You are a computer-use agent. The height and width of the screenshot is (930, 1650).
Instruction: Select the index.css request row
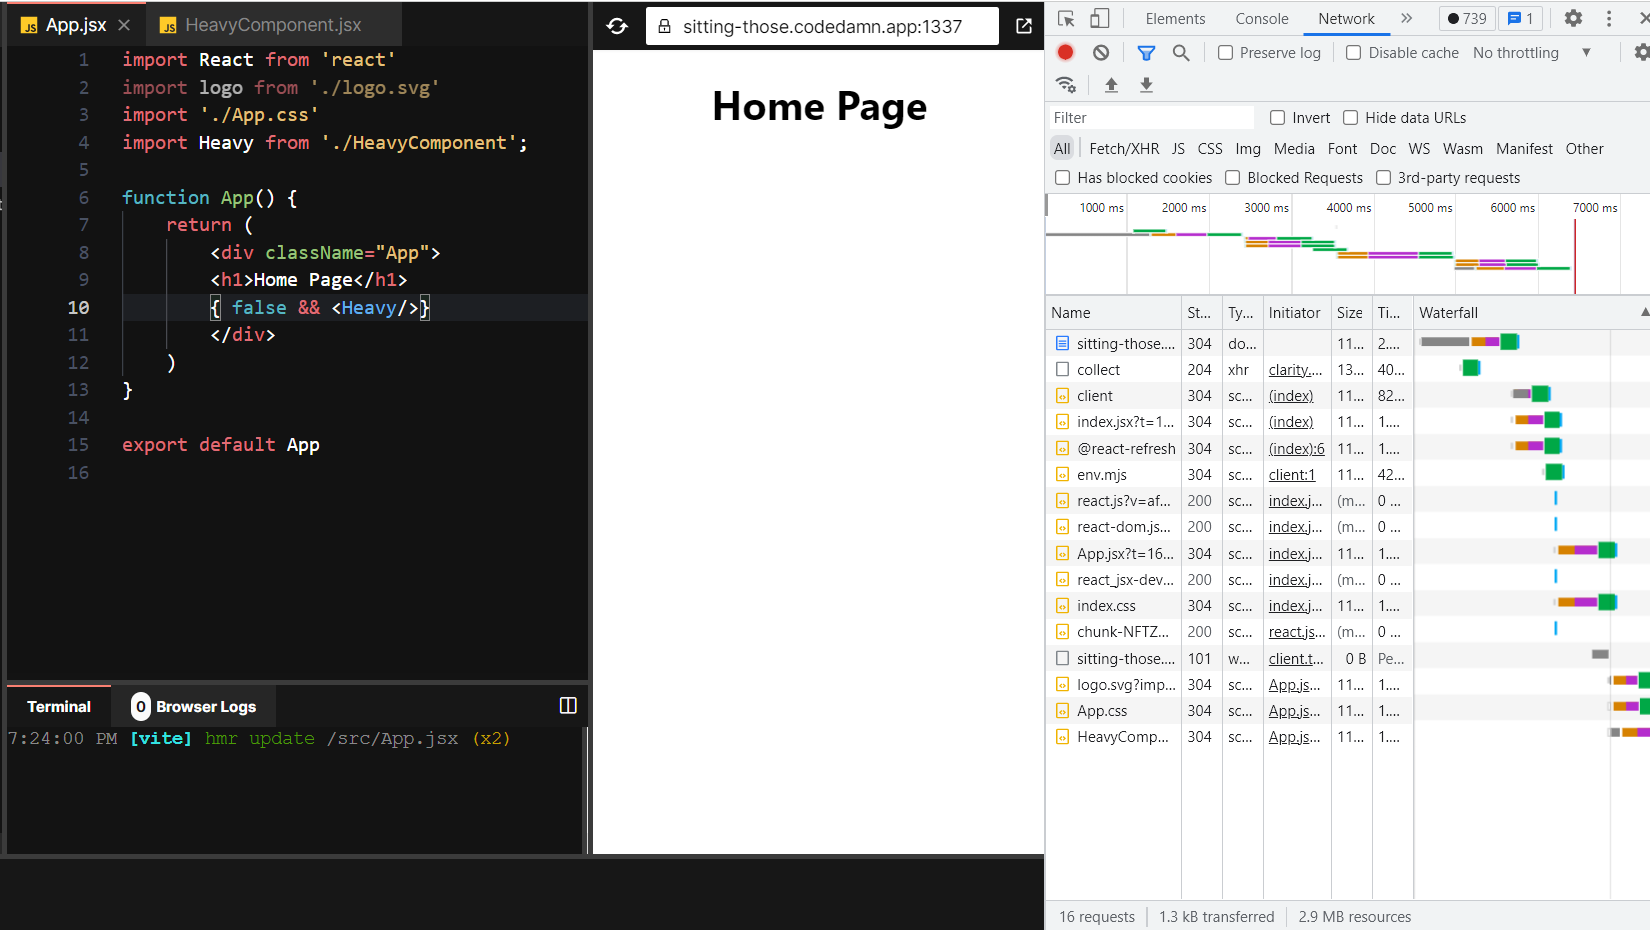[1347, 605]
